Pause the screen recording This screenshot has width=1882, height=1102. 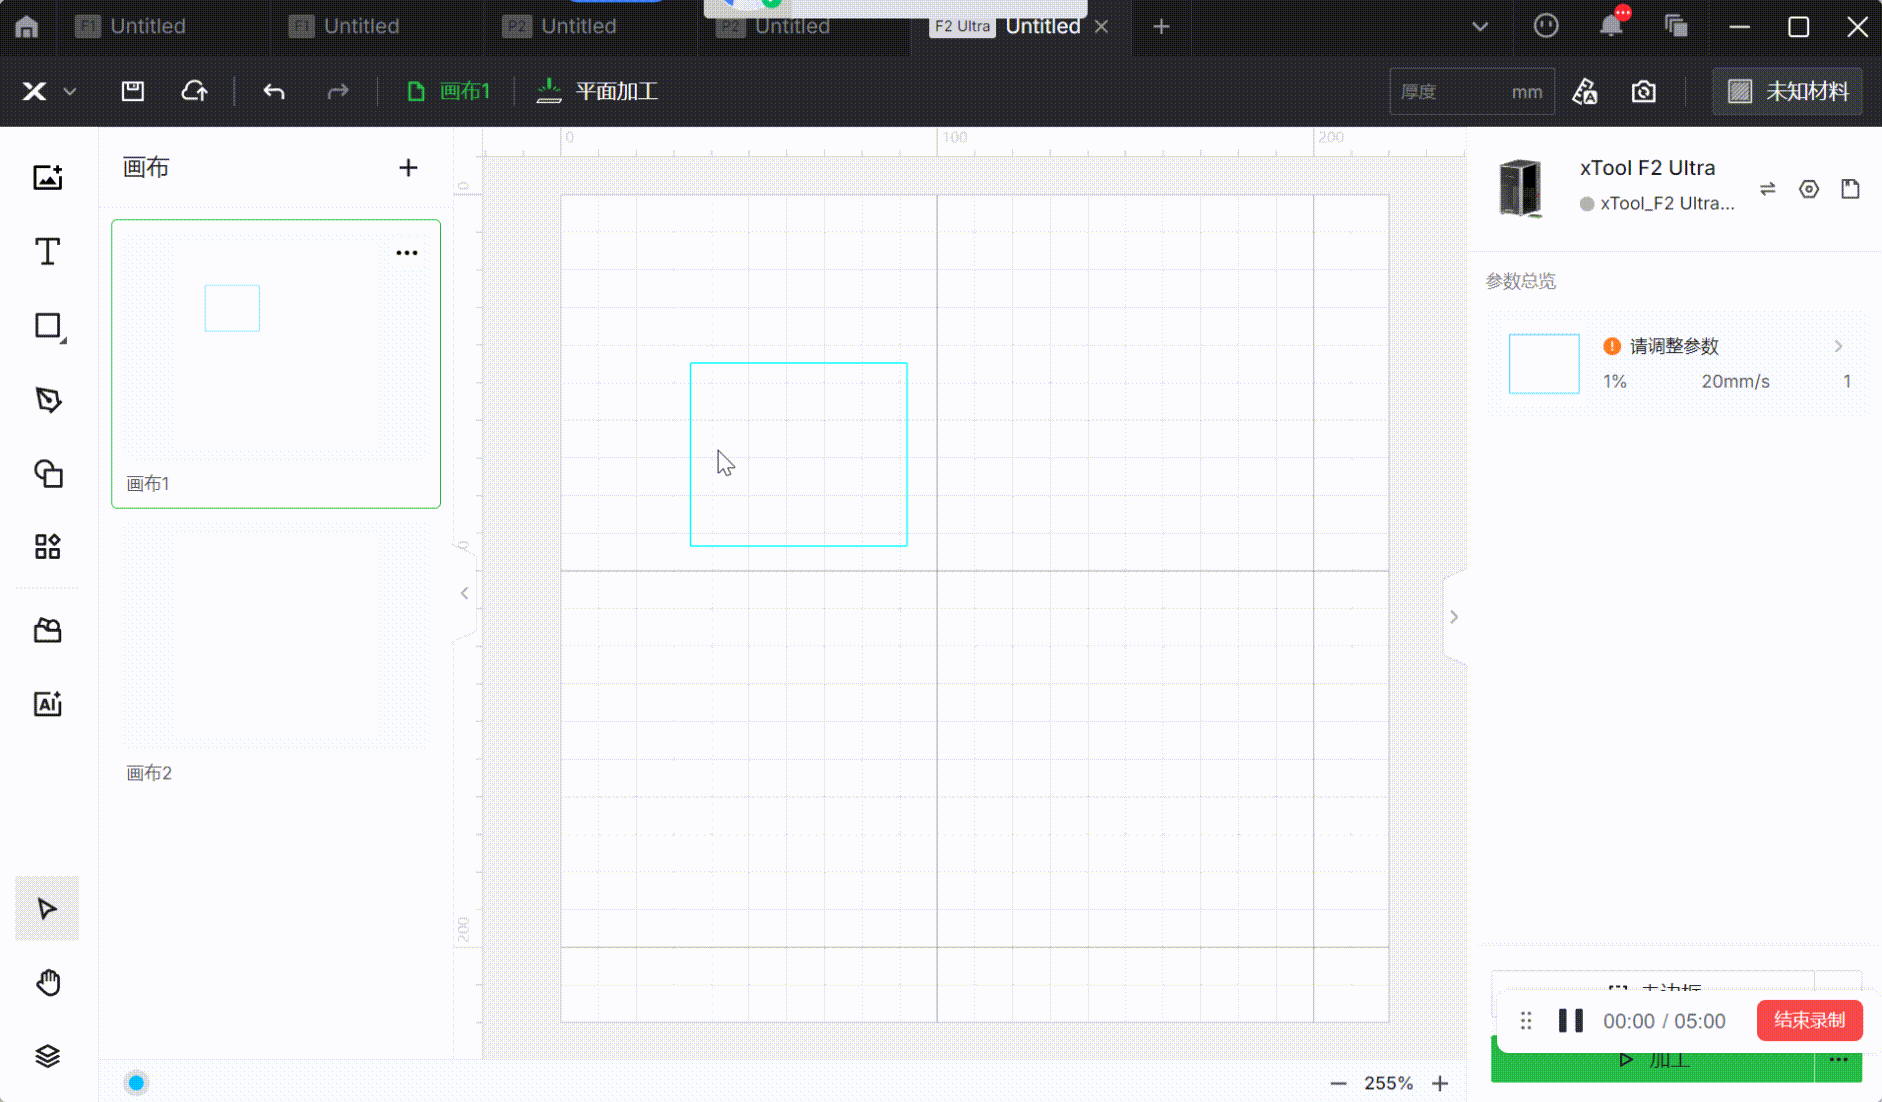click(x=1570, y=1021)
